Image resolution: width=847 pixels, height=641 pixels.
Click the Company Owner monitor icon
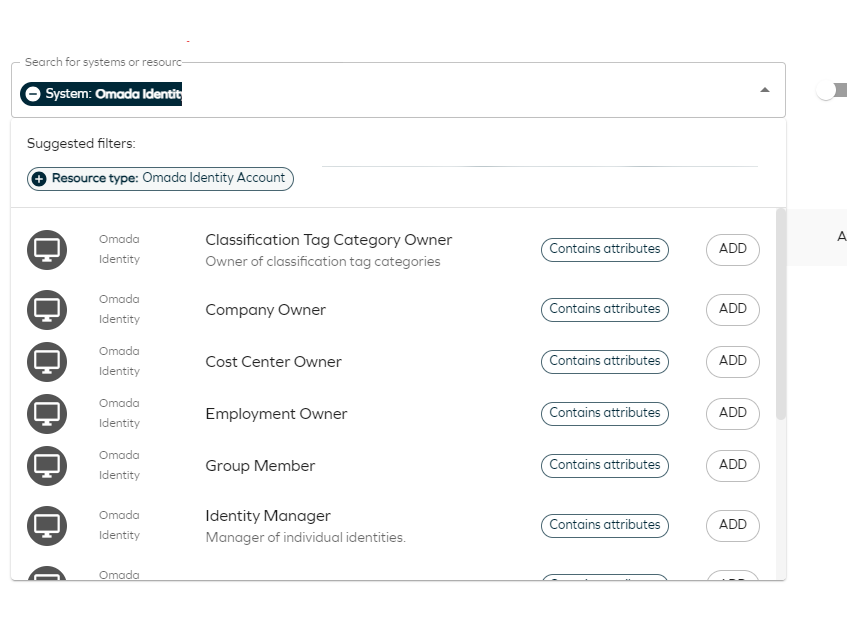click(x=47, y=309)
